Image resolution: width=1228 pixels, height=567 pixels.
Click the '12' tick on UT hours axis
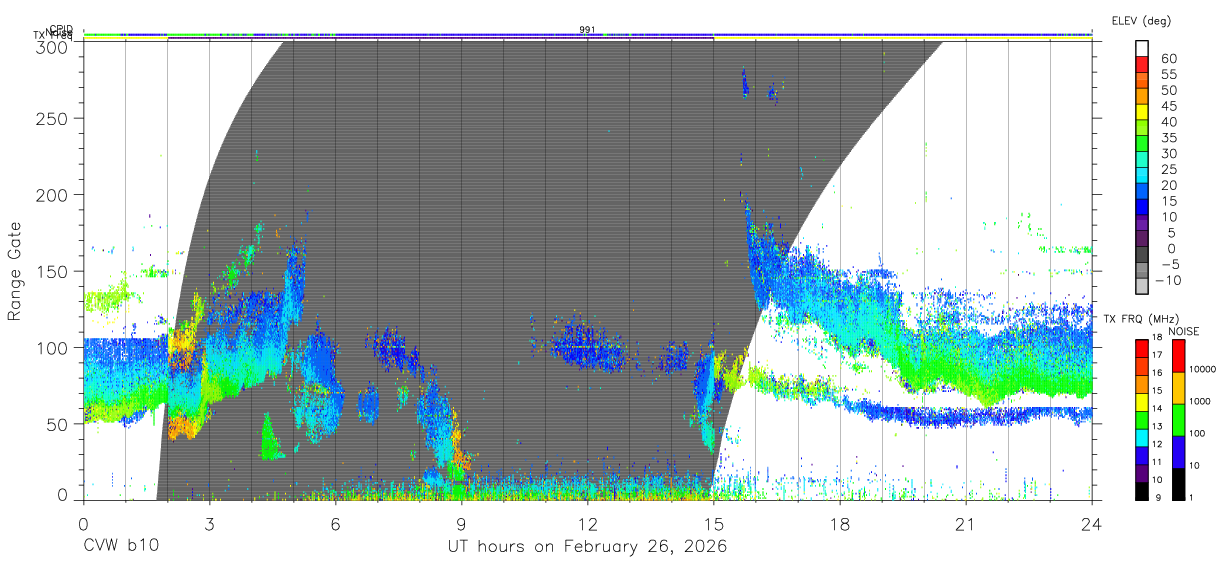click(587, 523)
